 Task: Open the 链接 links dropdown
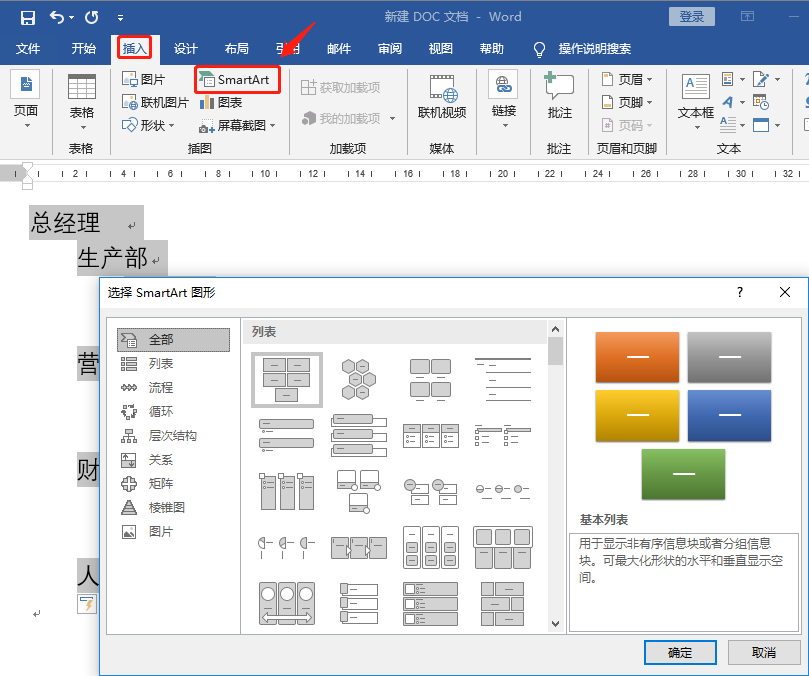point(504,100)
